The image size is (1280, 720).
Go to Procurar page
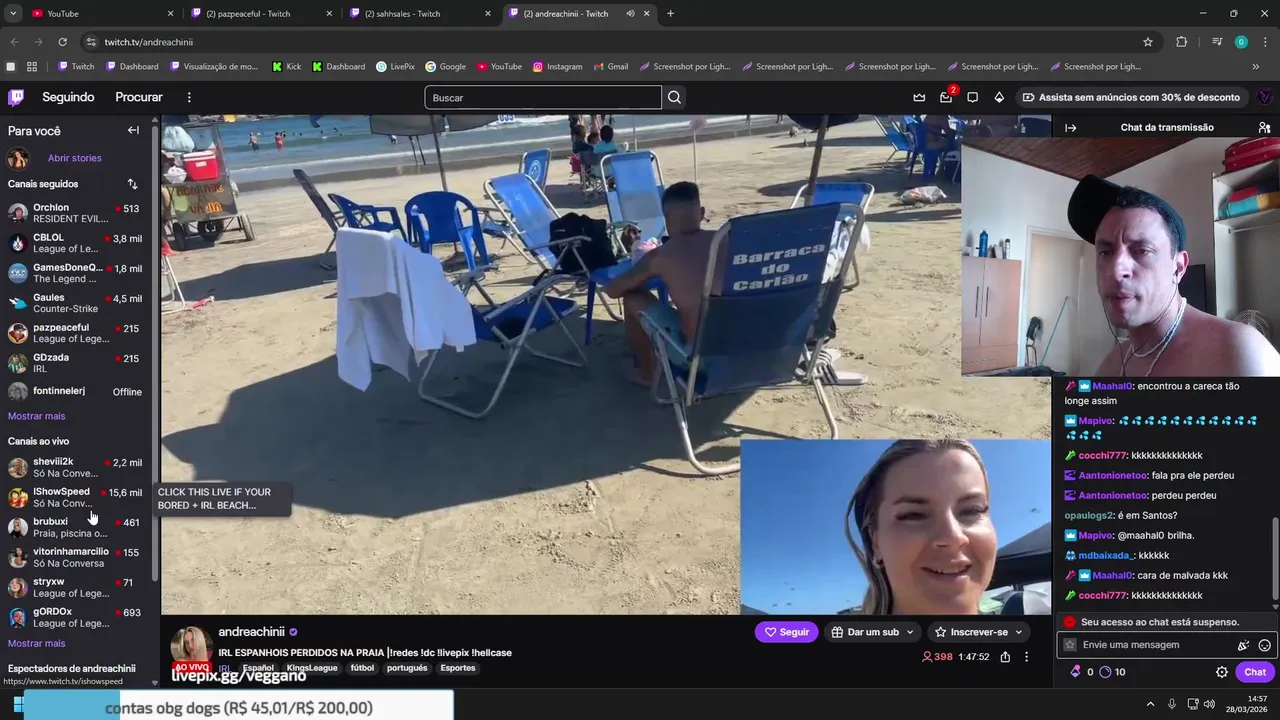click(139, 97)
